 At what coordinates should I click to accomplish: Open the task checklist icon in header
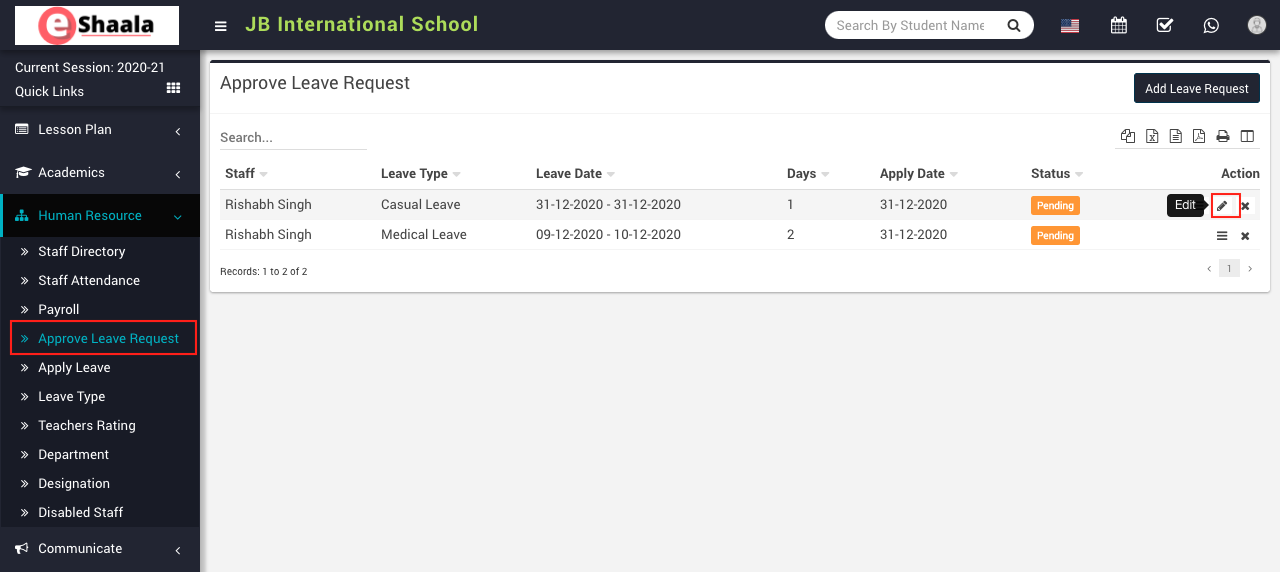(1165, 26)
